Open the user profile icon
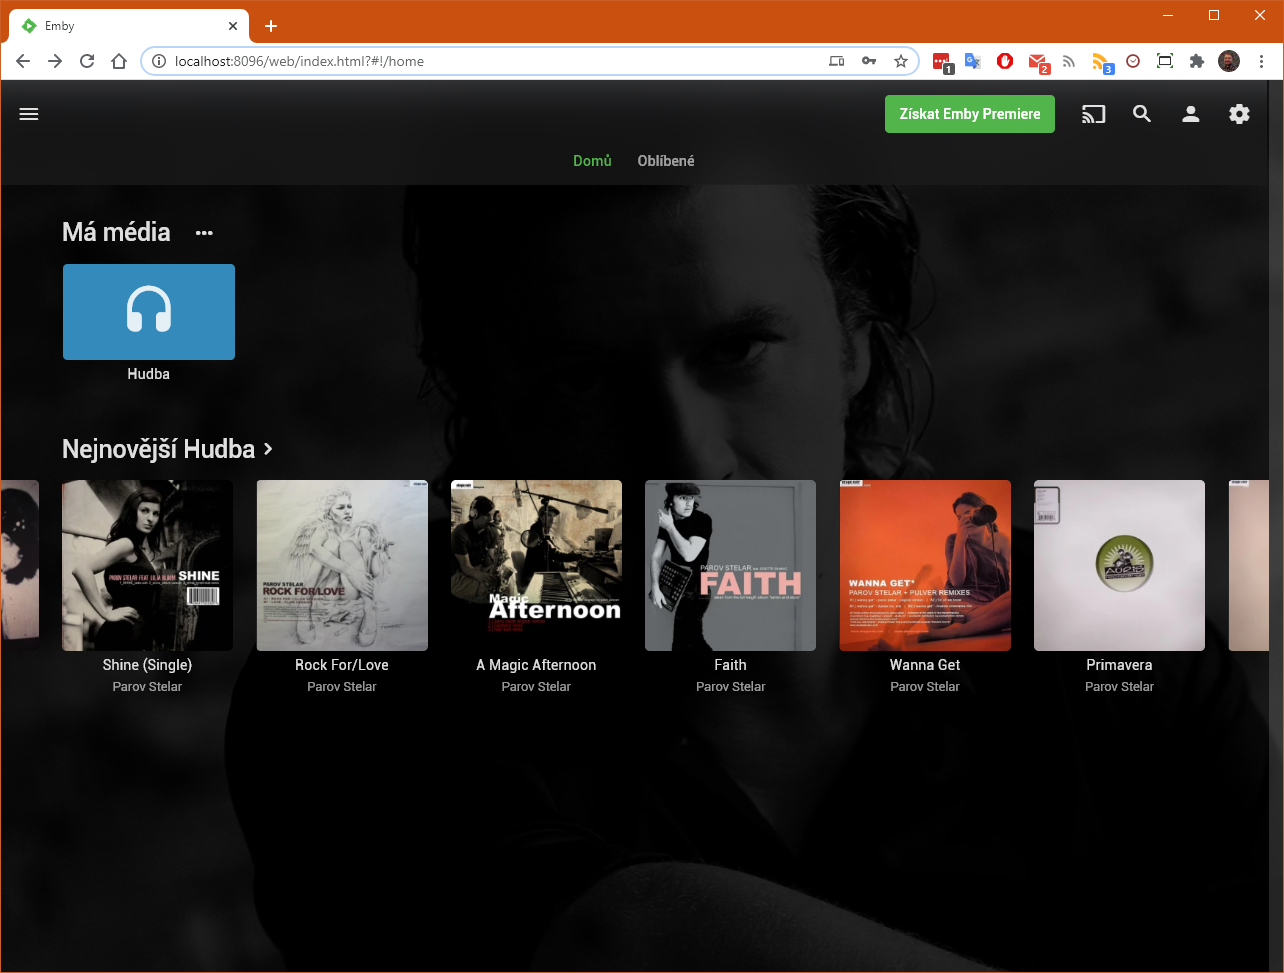This screenshot has height=973, width=1284. (1190, 114)
